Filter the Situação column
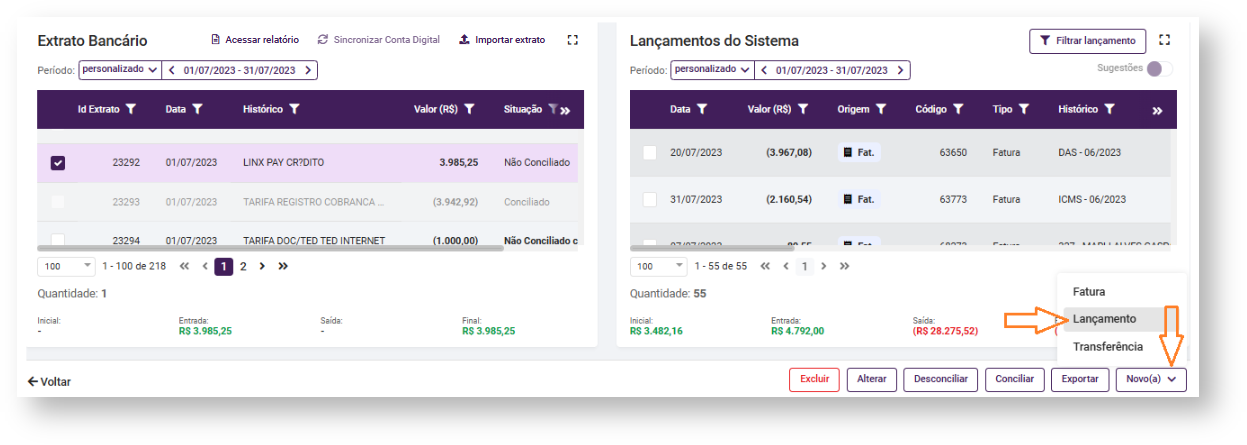The image size is (1247, 445). click(552, 109)
